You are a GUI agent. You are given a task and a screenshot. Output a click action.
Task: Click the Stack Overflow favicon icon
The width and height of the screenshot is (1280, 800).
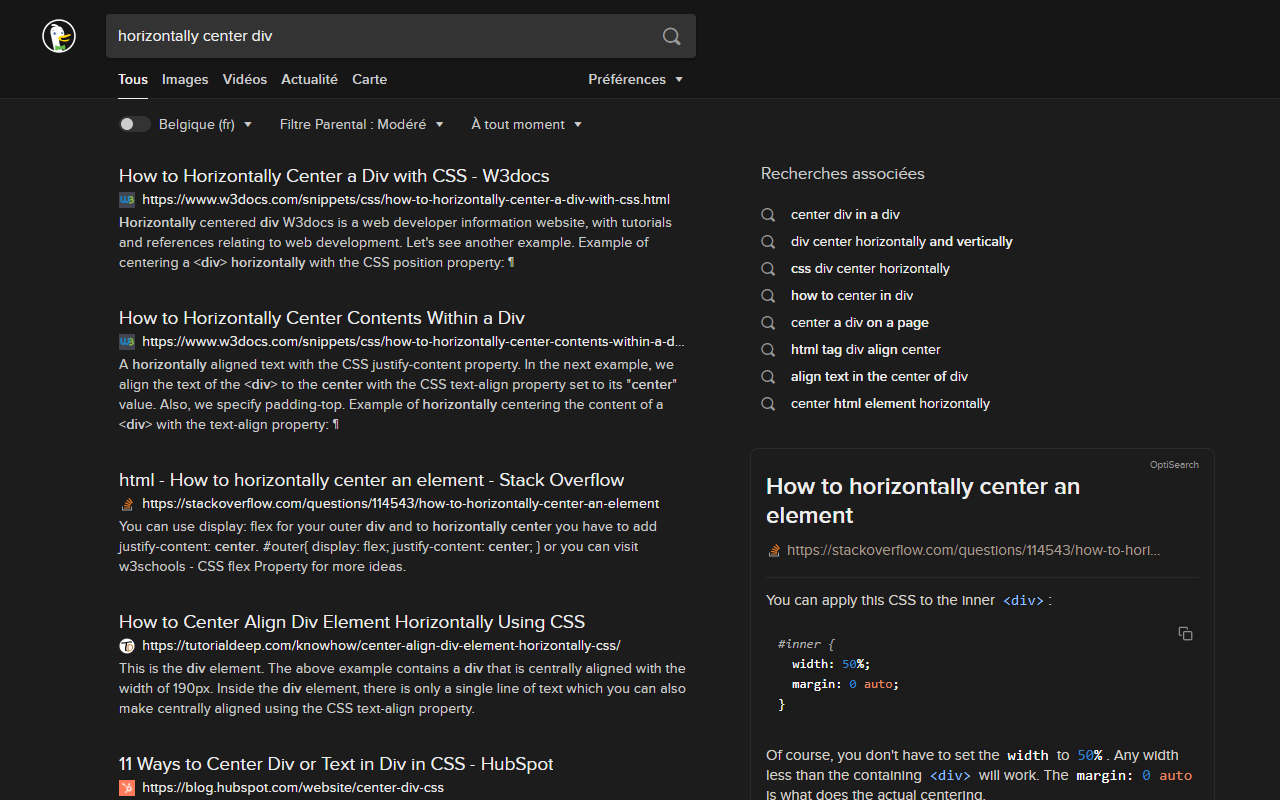pos(127,504)
